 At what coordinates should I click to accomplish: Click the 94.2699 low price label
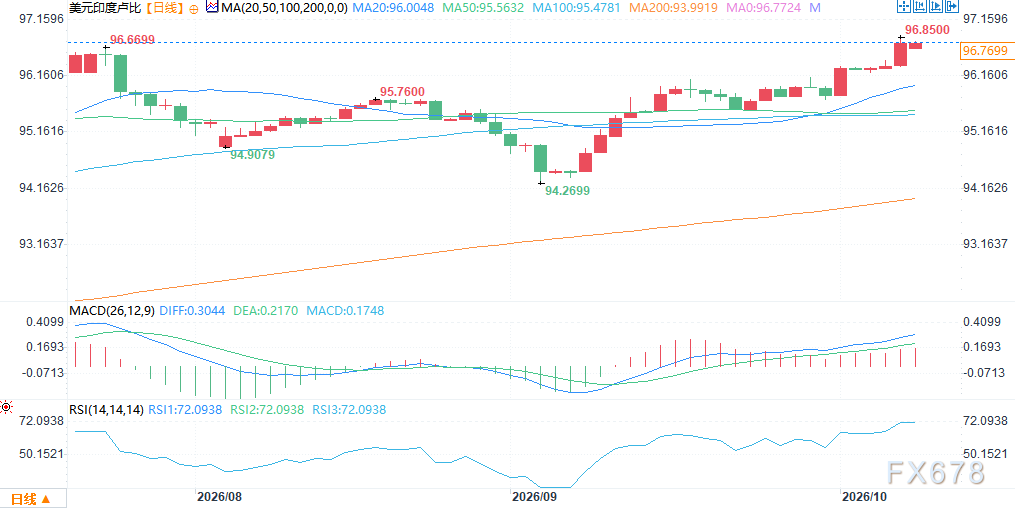[x=567, y=191]
